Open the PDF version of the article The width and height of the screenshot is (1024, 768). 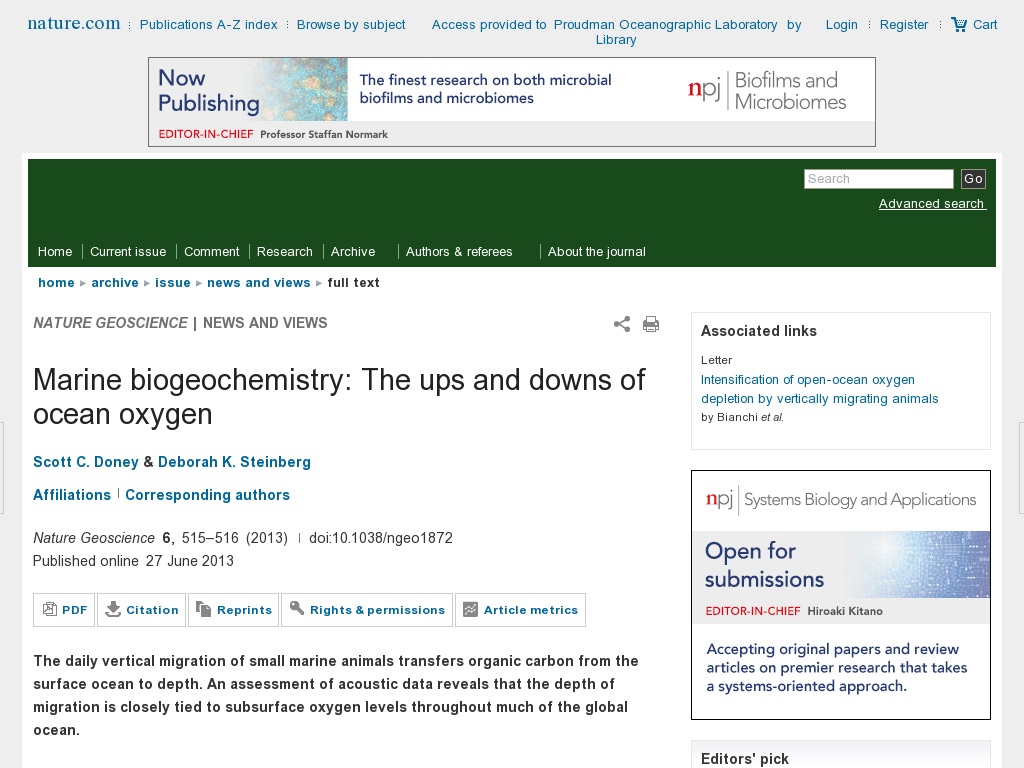coord(64,610)
